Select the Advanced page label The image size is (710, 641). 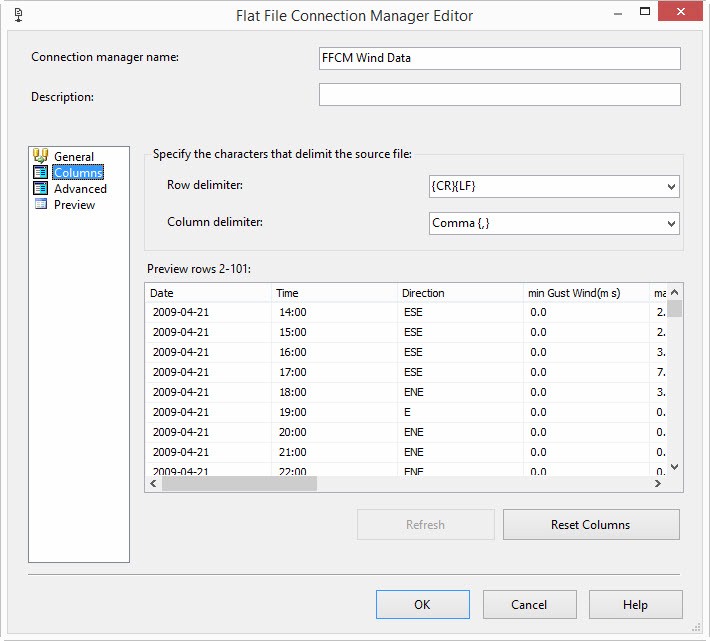pyautogui.click(x=80, y=189)
